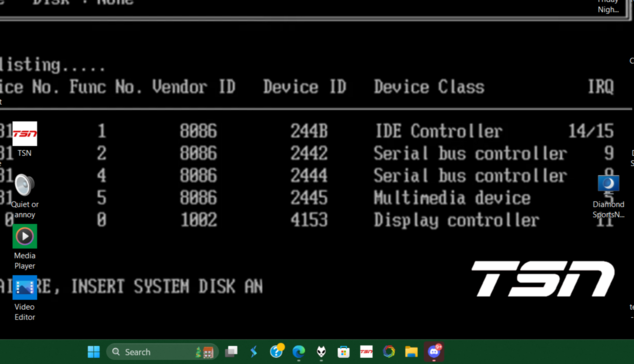Open Task View from the taskbar
This screenshot has width=634, height=364.
point(231,352)
